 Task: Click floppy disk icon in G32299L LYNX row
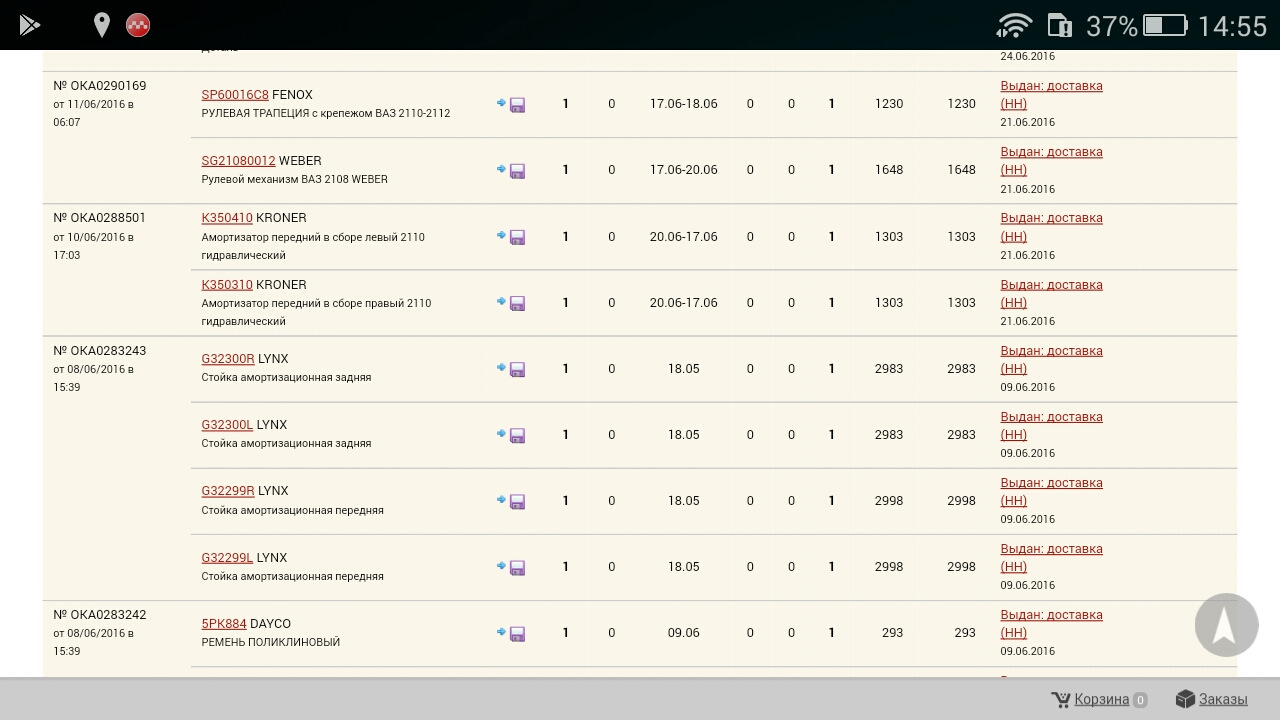517,568
